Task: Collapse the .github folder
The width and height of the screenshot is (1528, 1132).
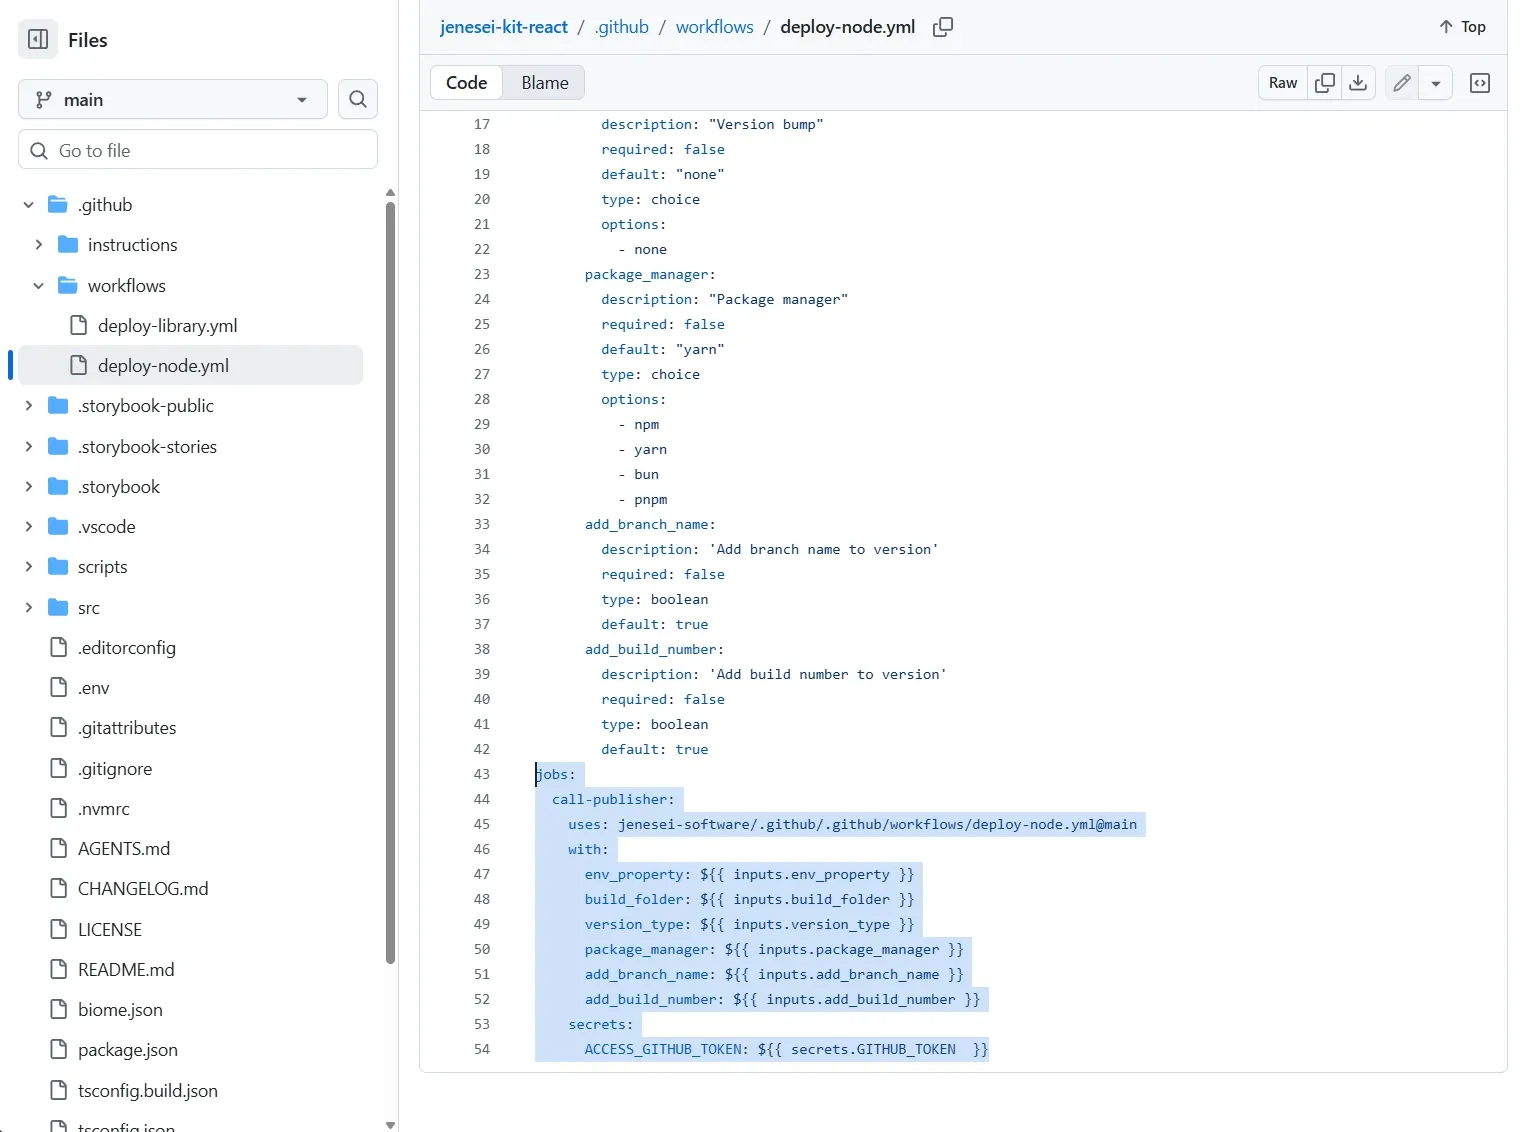Action: tap(28, 205)
